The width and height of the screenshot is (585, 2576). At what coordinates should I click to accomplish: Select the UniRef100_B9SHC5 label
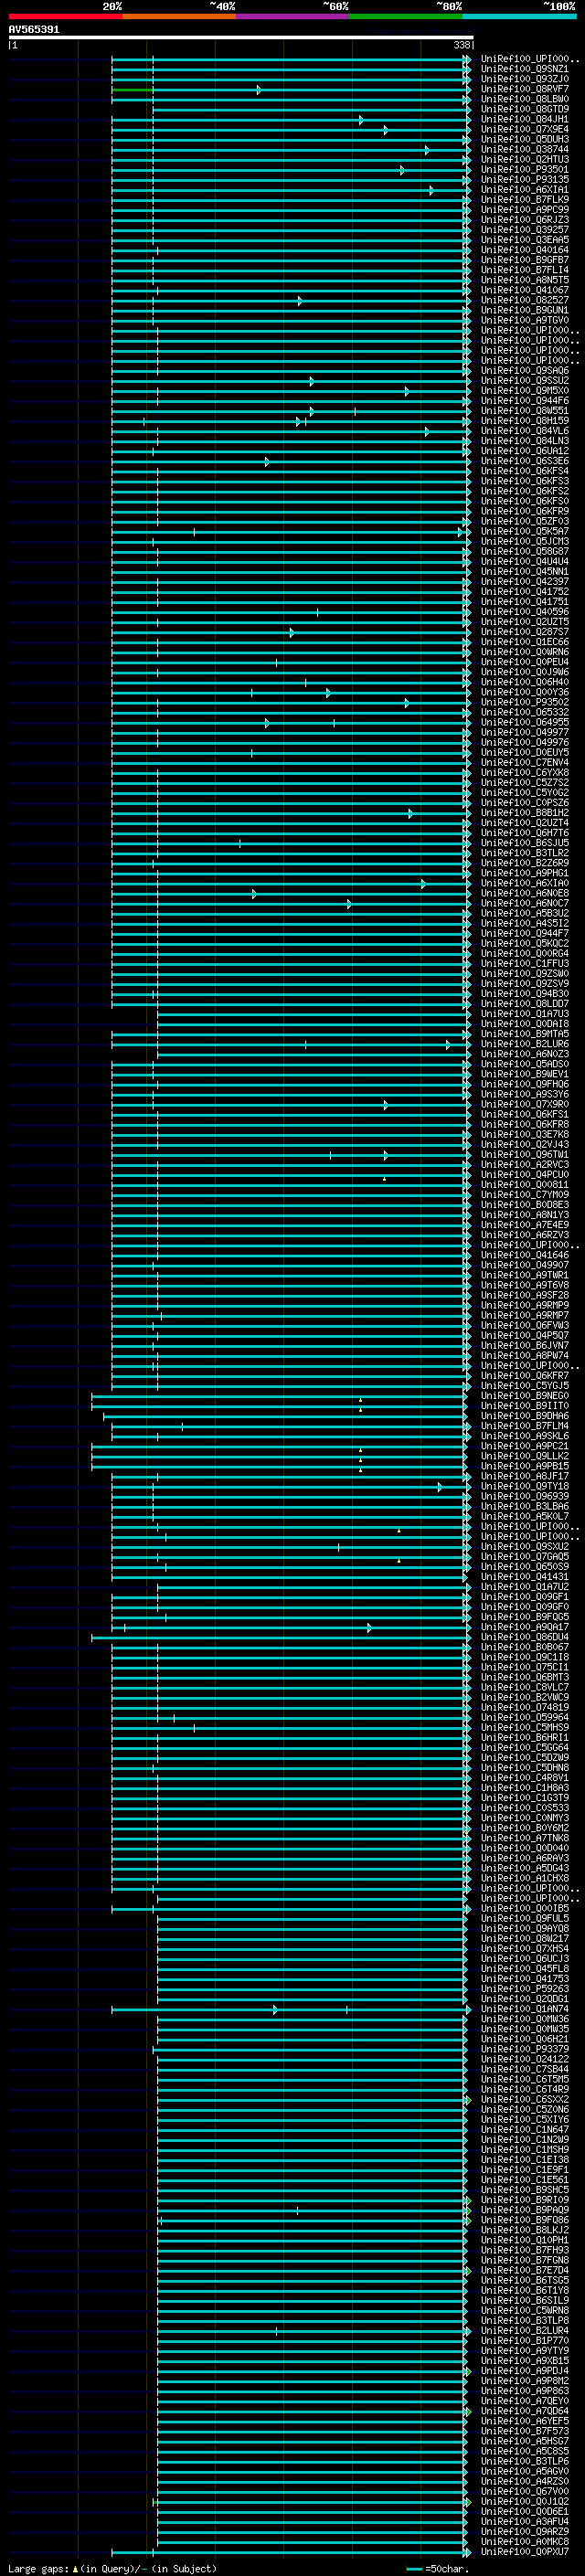click(x=524, y=2190)
